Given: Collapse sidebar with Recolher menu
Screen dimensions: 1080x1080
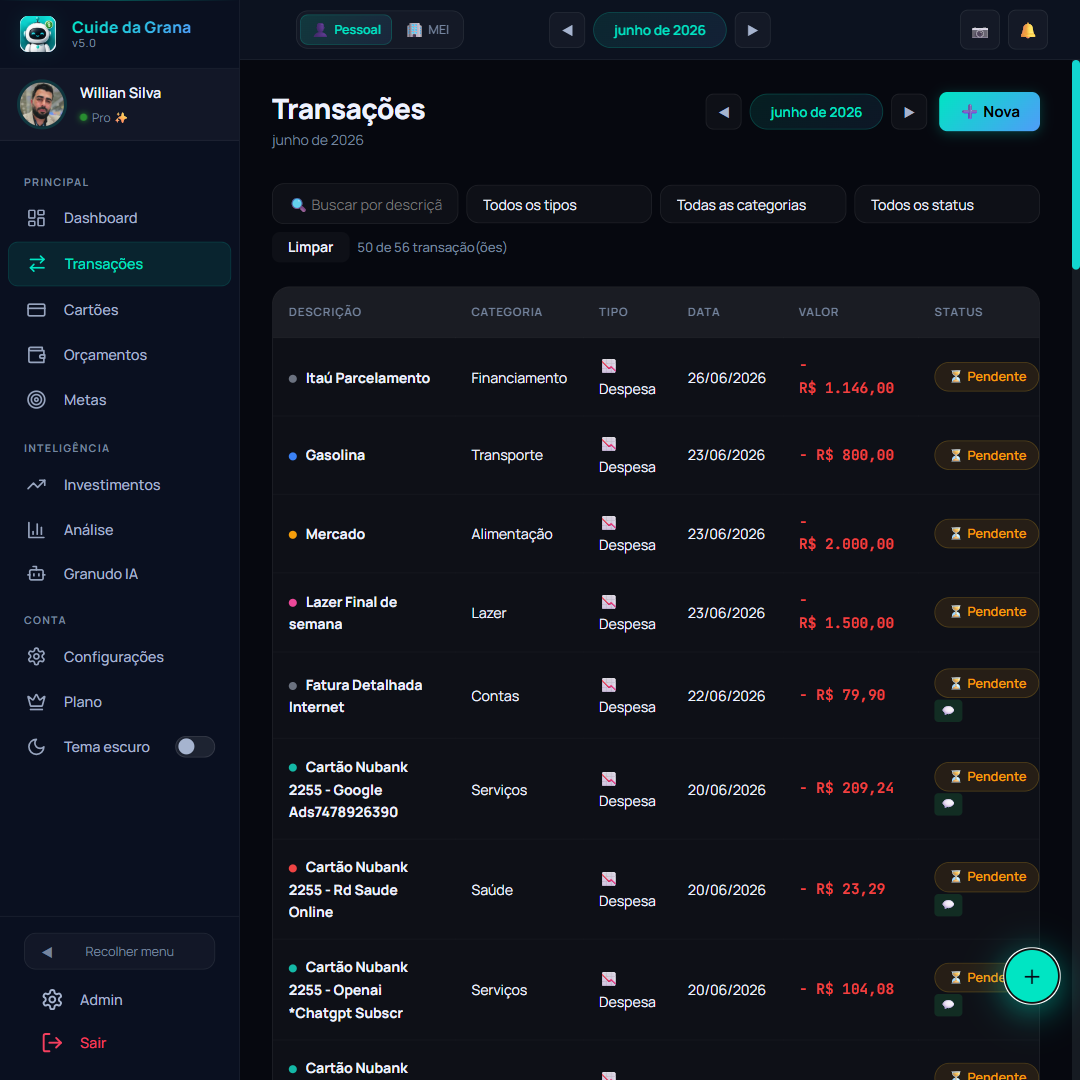Looking at the screenshot, I should (119, 951).
